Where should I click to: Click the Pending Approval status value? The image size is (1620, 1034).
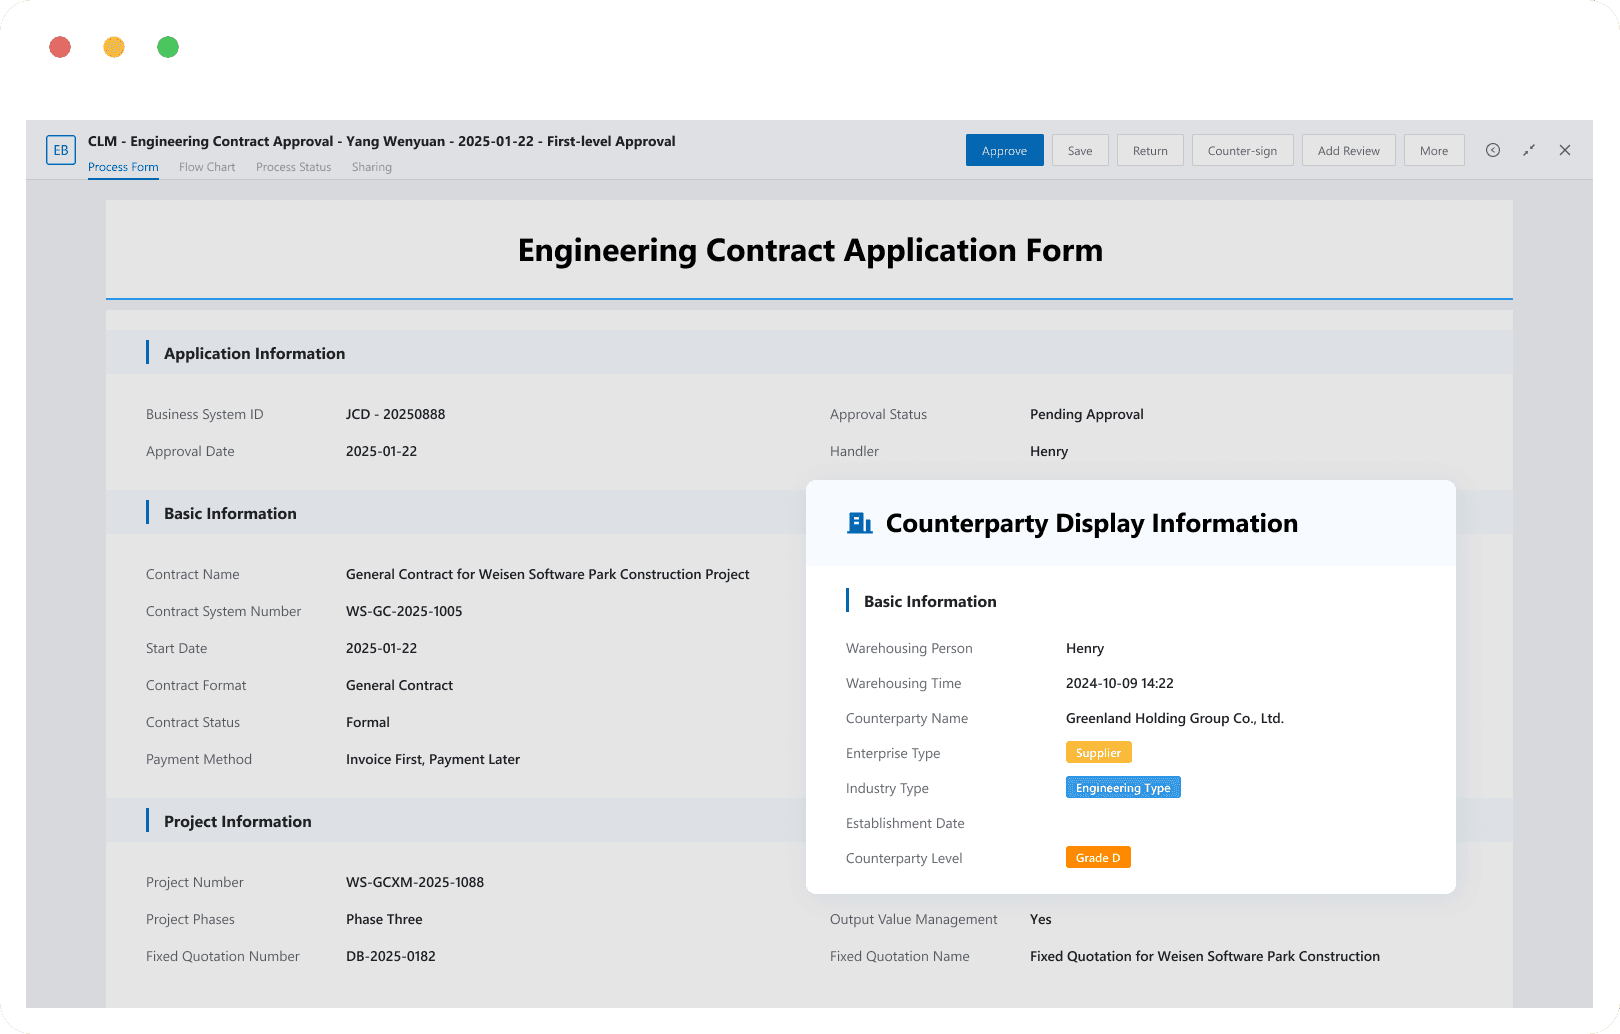1087,414
